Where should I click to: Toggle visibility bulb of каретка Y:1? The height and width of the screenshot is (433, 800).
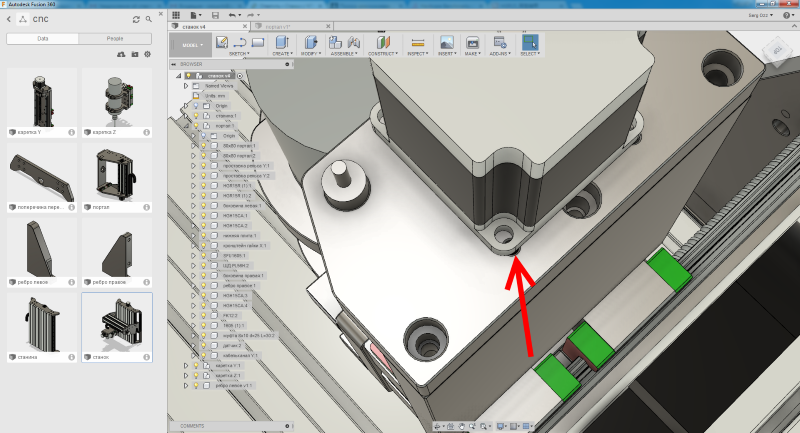(x=196, y=365)
